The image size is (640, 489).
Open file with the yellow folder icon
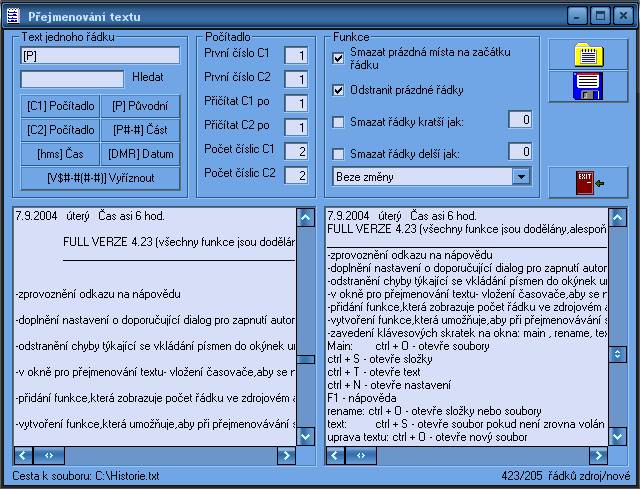click(588, 55)
